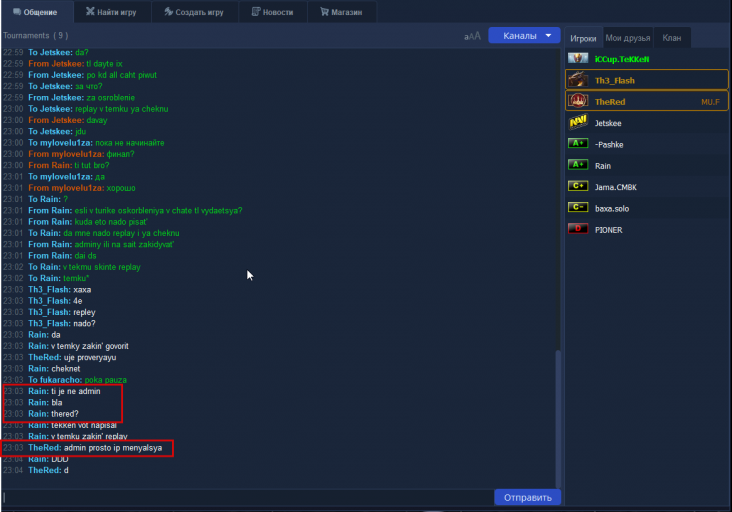Click message 'admin prosto ip menyalsya'
732x512 pixels.
coord(113,448)
